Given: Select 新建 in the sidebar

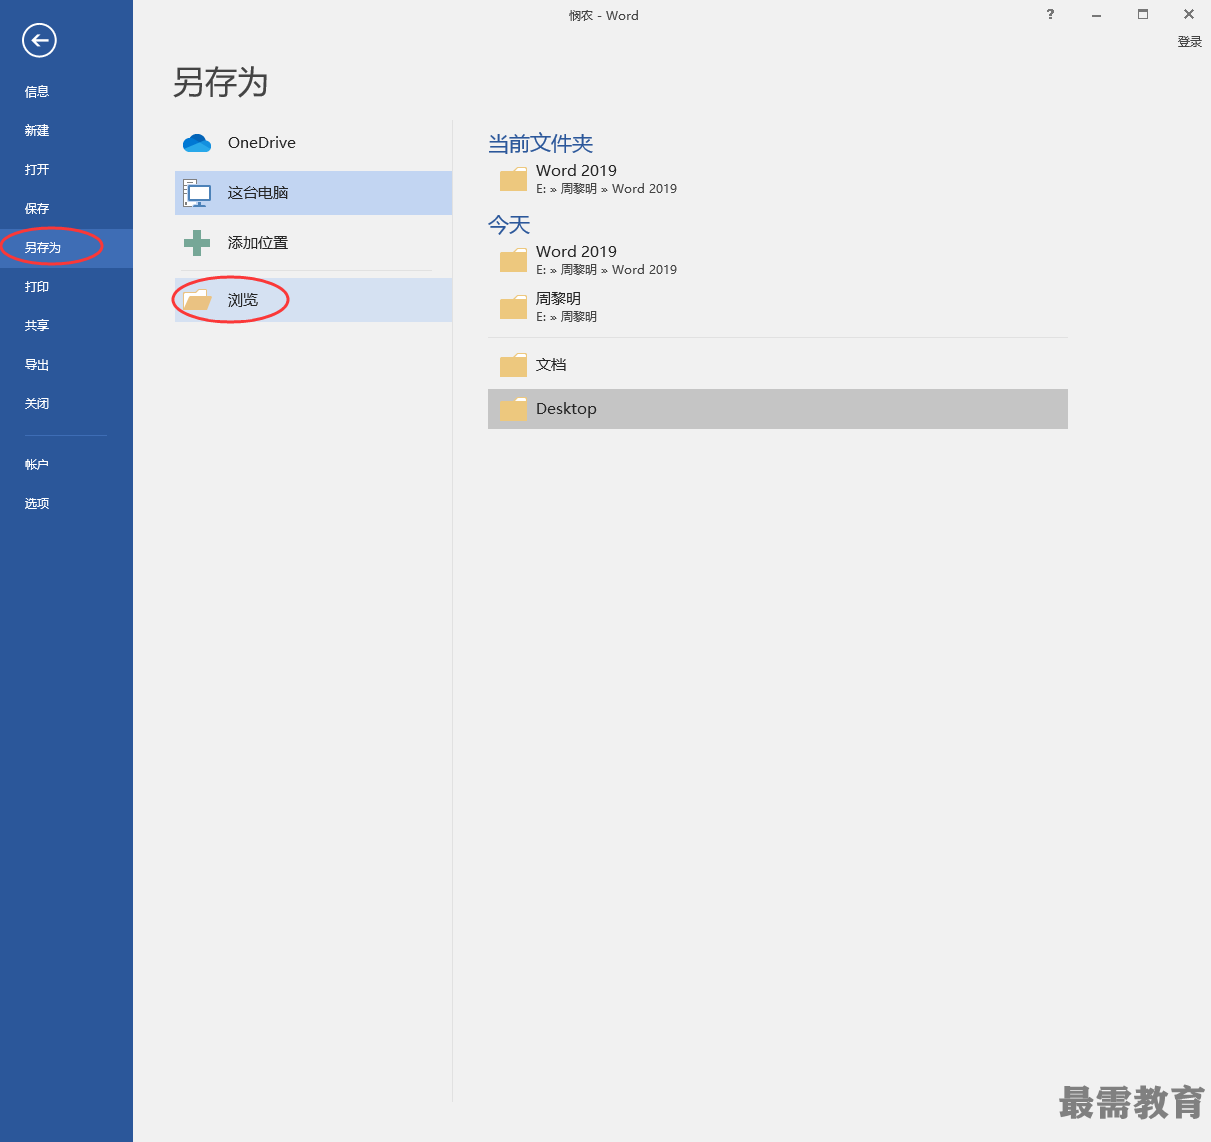Looking at the screenshot, I should pos(66,130).
